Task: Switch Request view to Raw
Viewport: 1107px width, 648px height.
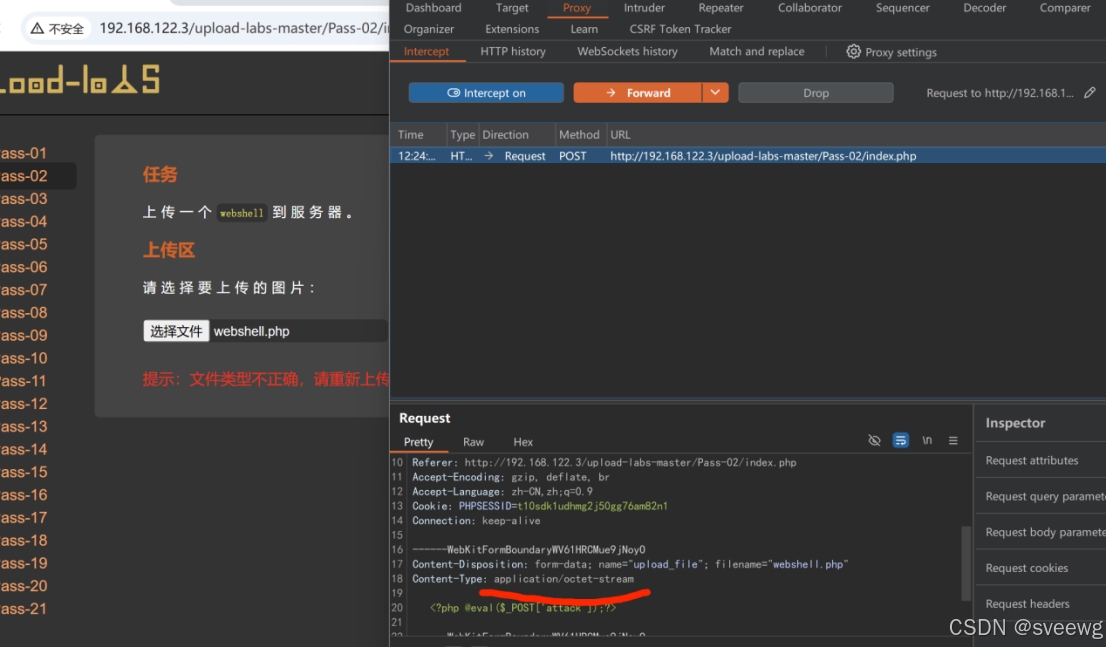Action: click(x=473, y=442)
